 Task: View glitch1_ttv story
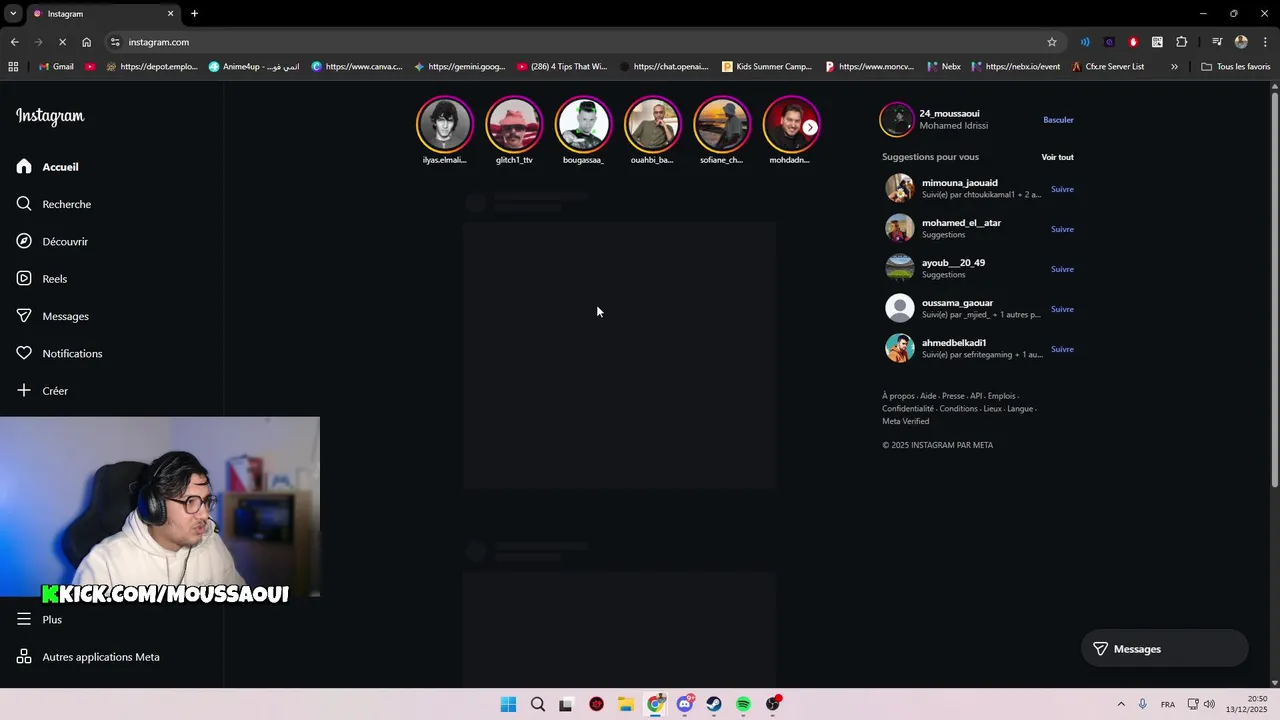(x=513, y=124)
